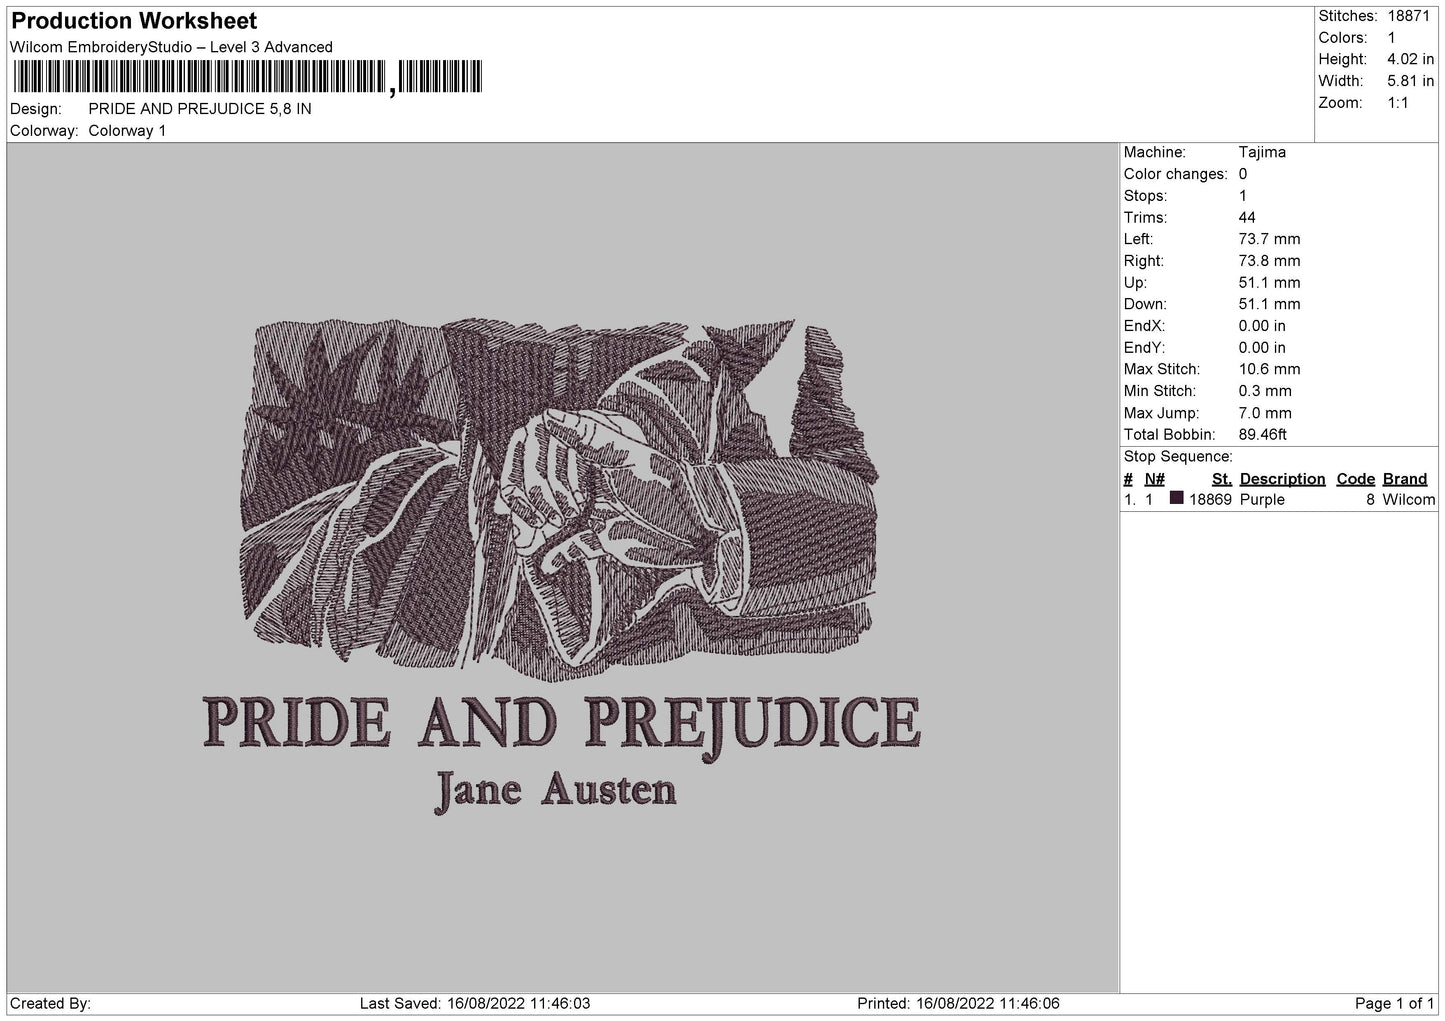
Task: Click the Height value 4.02 in
Action: pos(1411,60)
